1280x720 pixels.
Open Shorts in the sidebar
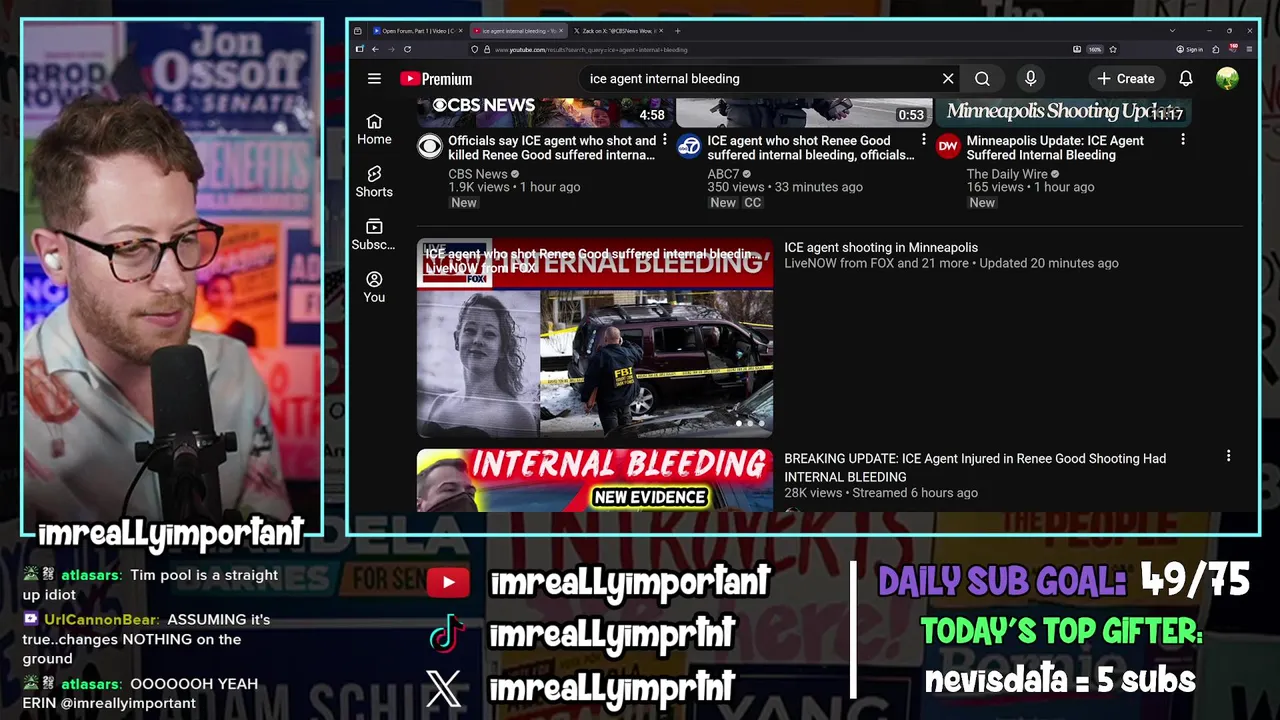(x=374, y=182)
